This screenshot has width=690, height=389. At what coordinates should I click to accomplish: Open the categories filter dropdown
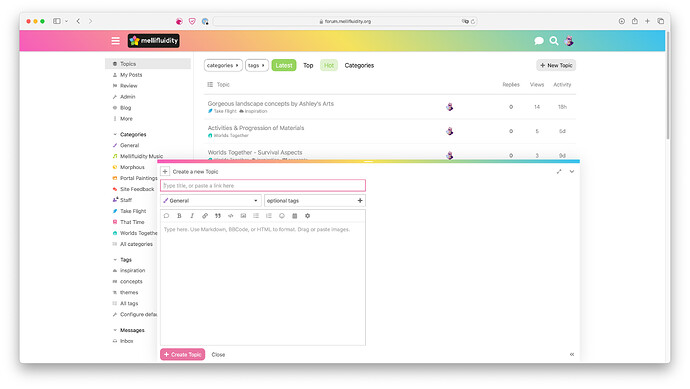[x=223, y=65]
